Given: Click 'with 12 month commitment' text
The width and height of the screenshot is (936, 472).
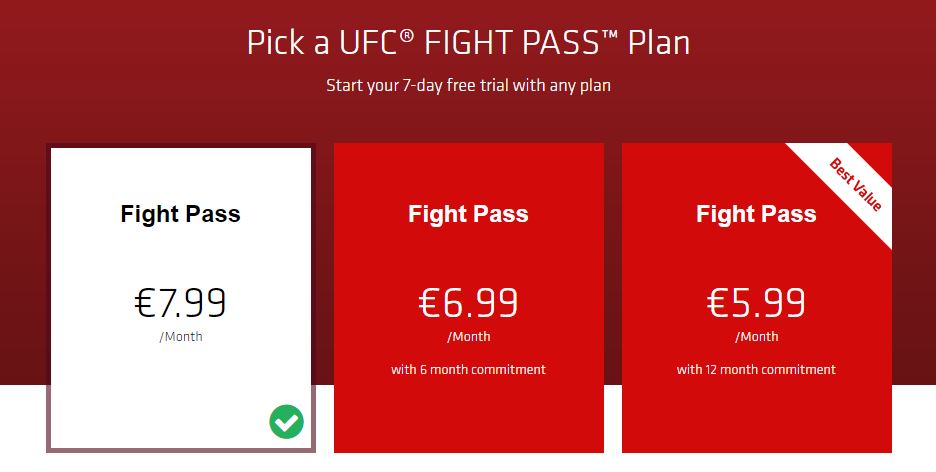Looking at the screenshot, I should tap(756, 369).
